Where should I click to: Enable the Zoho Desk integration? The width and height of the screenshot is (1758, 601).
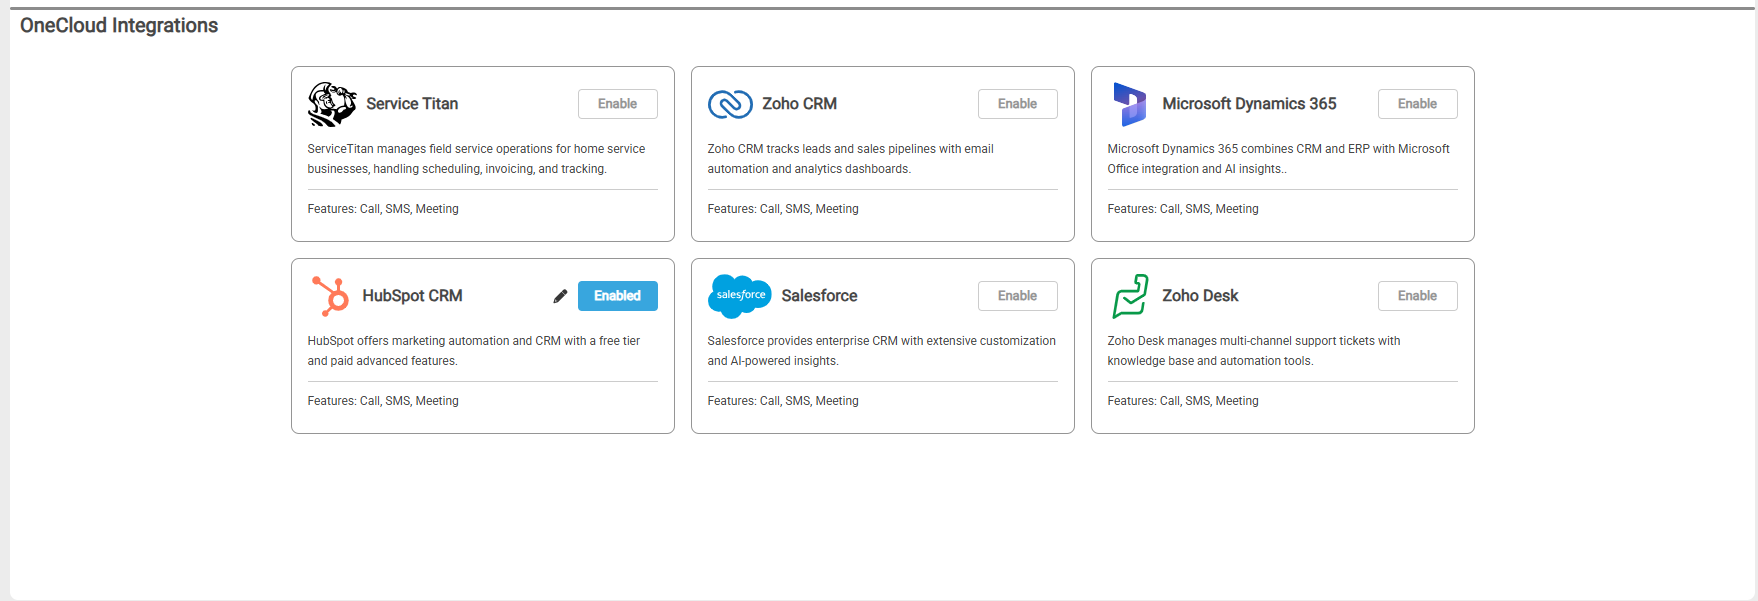coord(1417,296)
